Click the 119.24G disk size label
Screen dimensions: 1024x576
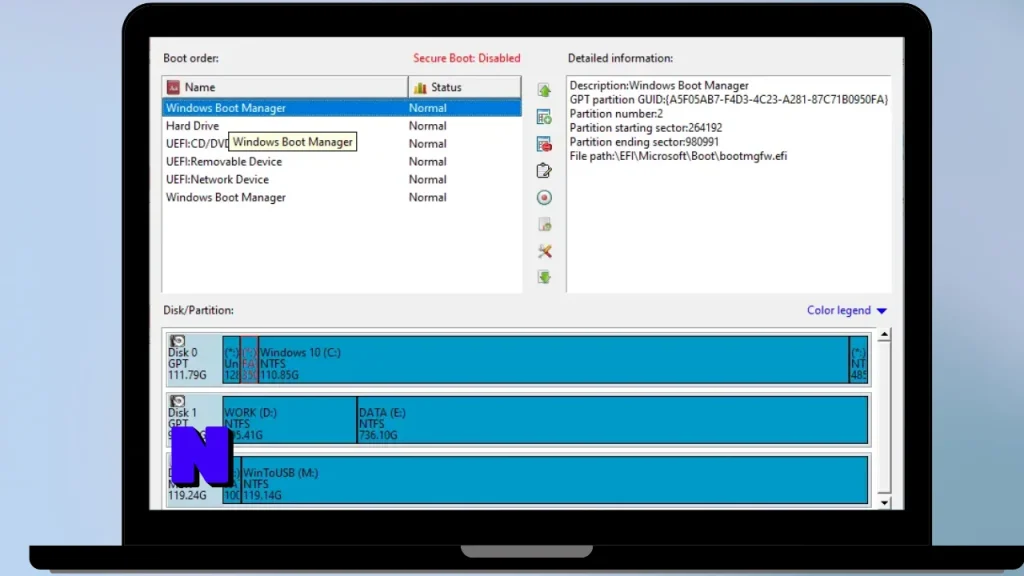coord(187,495)
